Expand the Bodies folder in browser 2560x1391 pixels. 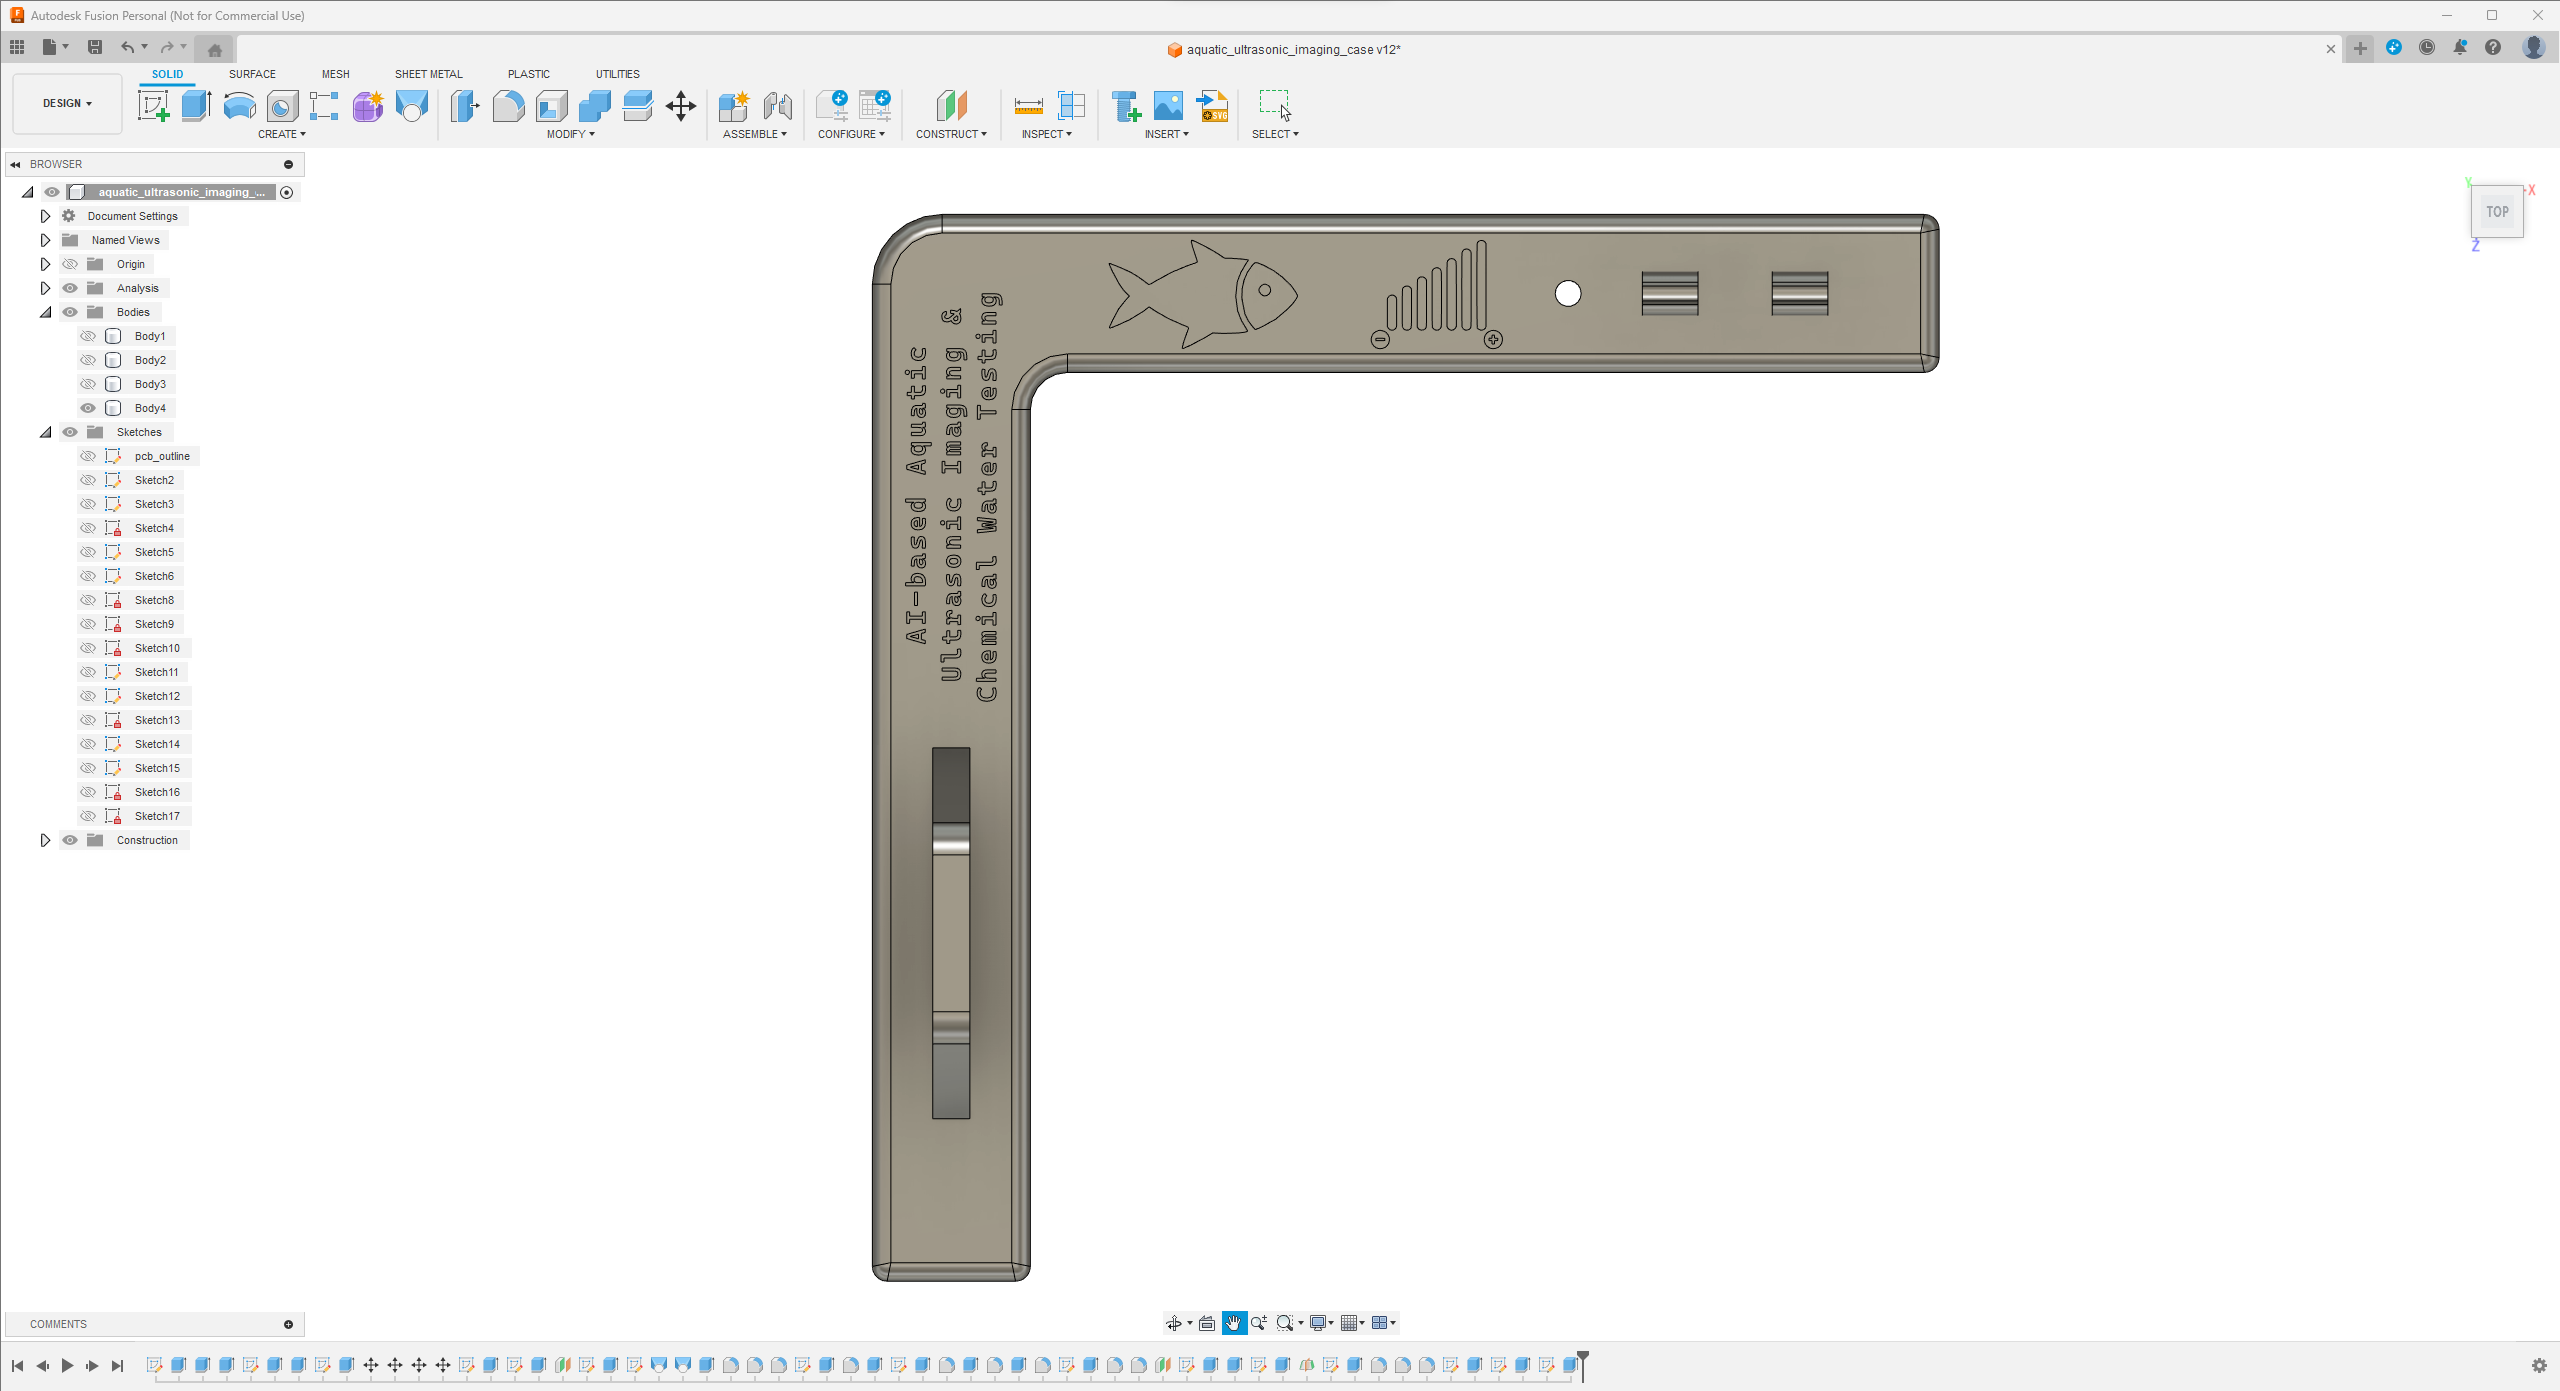click(46, 310)
